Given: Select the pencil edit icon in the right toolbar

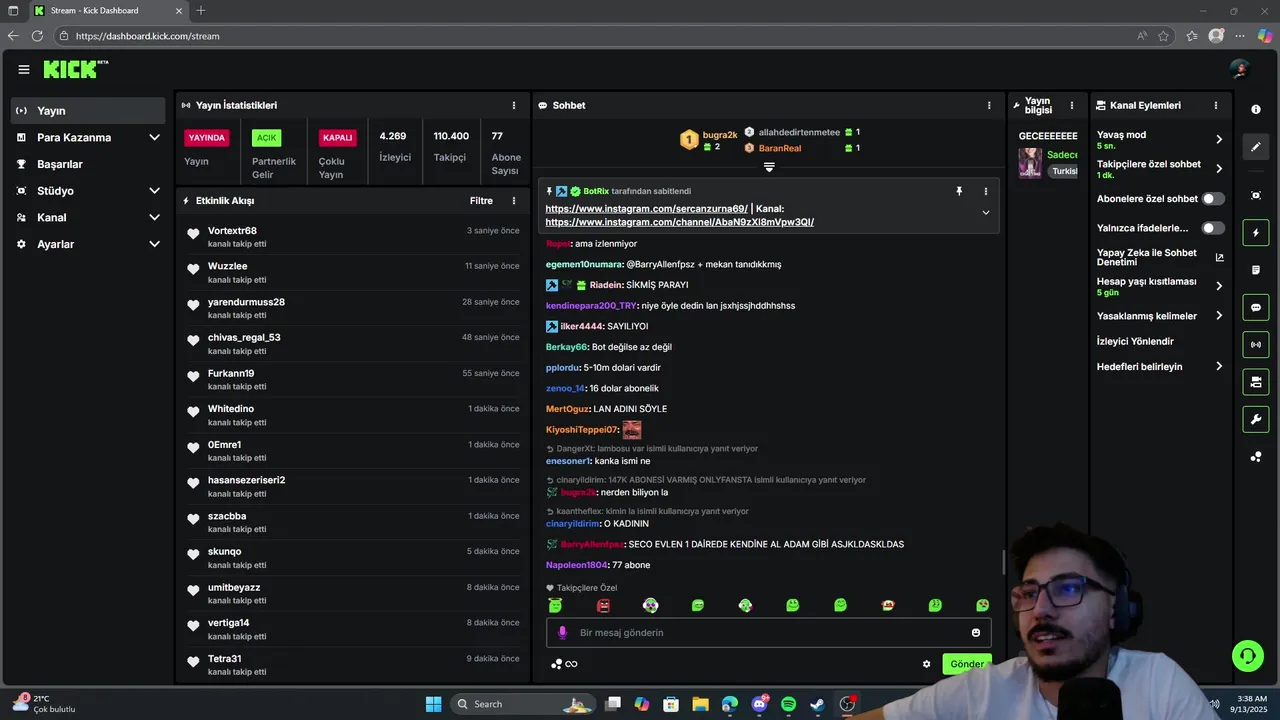Looking at the screenshot, I should (x=1256, y=146).
